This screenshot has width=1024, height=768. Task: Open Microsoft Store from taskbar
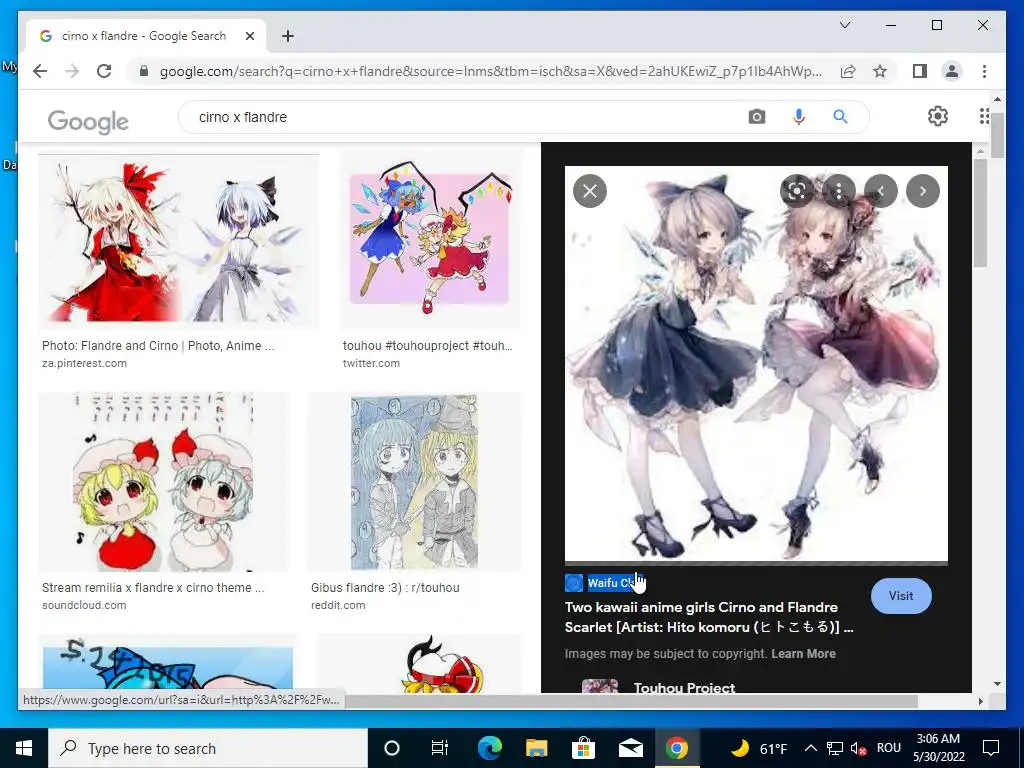click(x=583, y=748)
